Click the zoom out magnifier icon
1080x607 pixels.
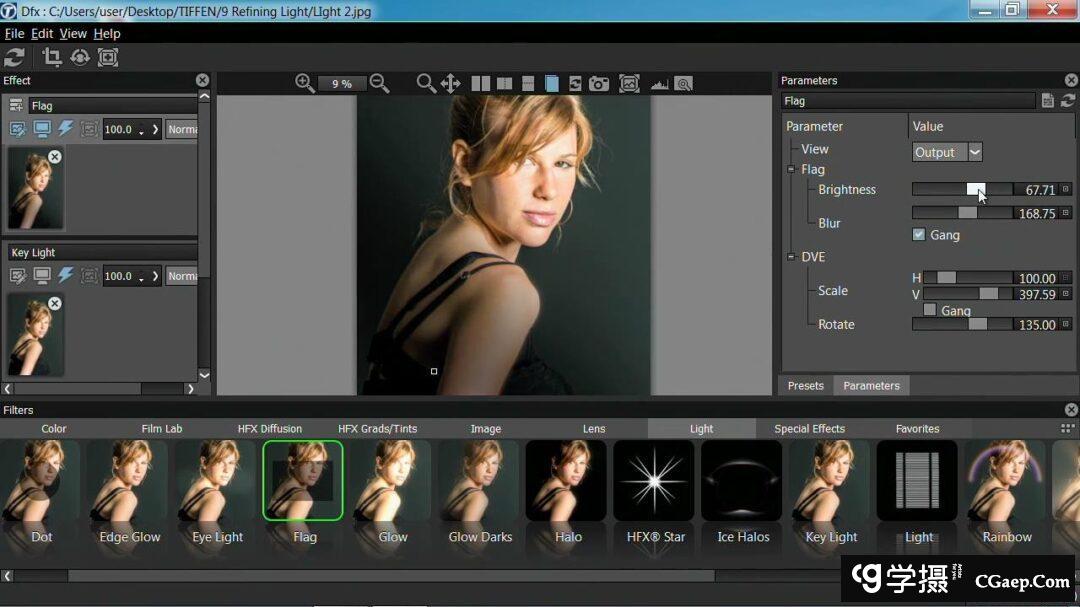[379, 84]
